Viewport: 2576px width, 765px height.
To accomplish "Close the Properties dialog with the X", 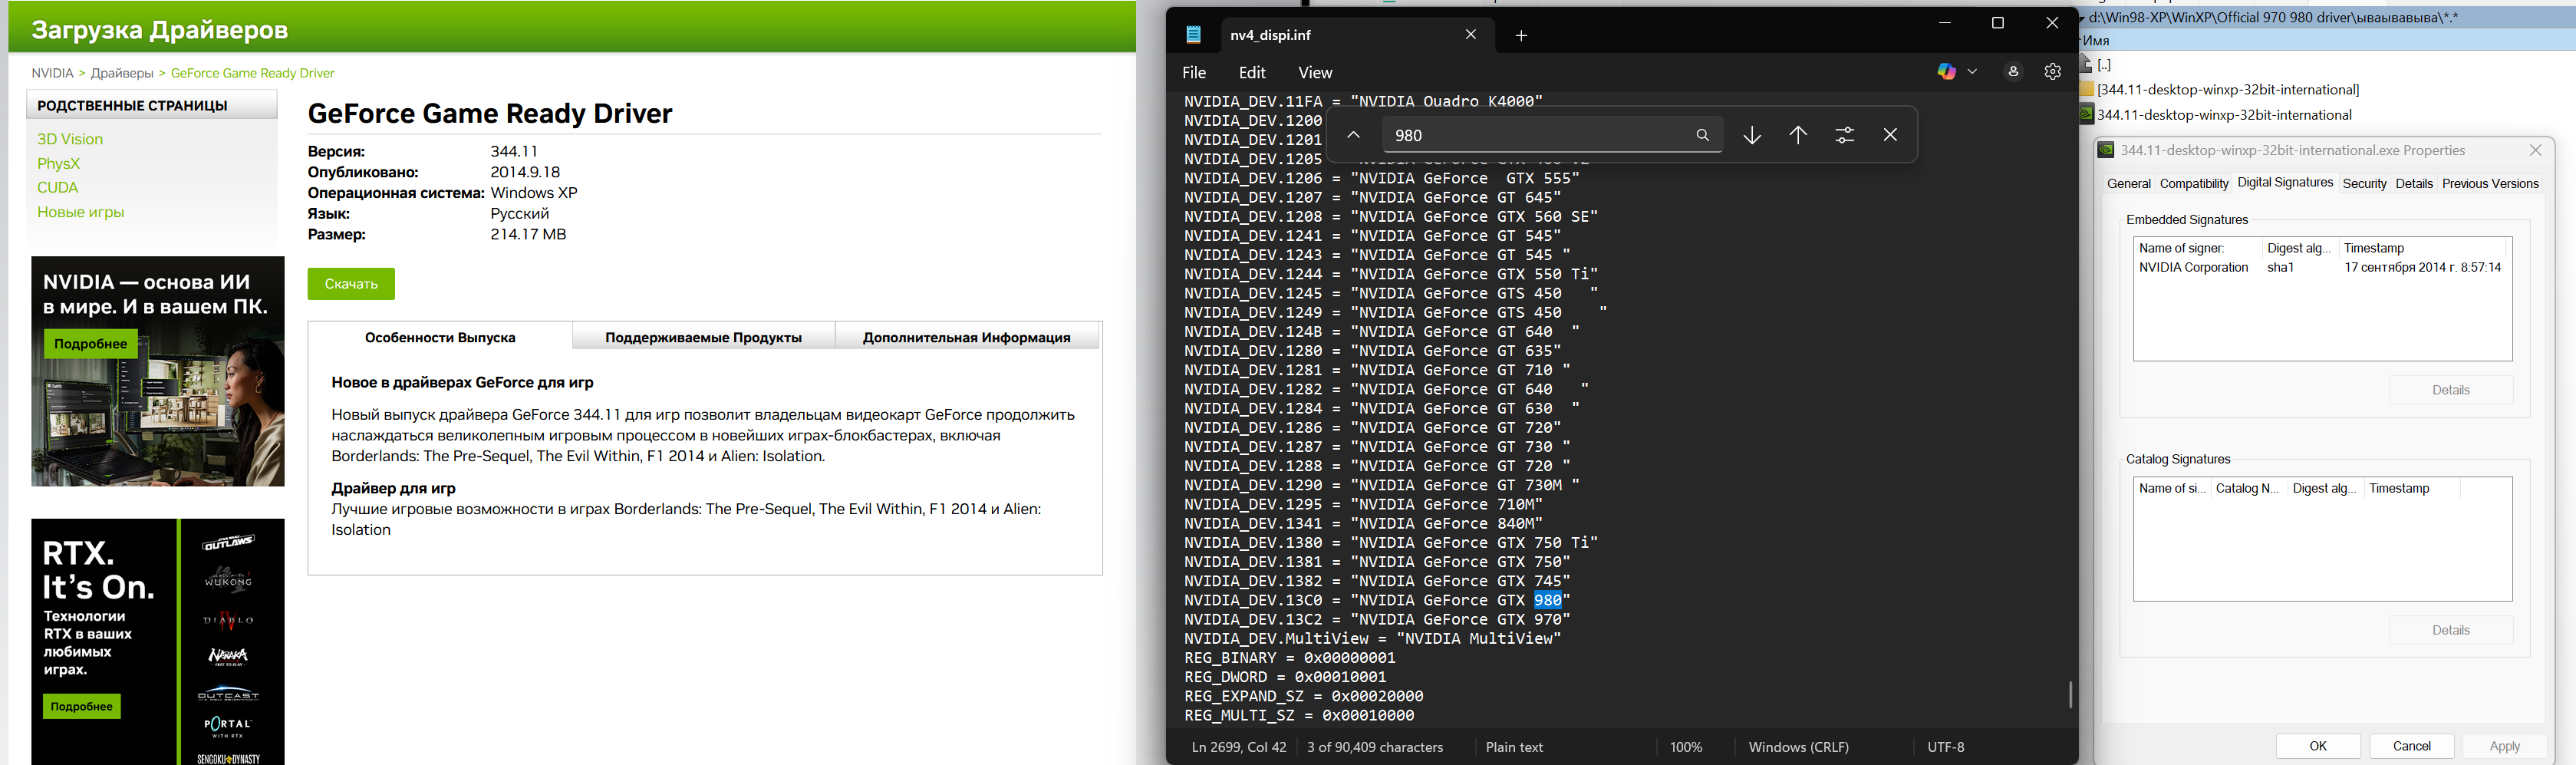I will tap(2535, 150).
